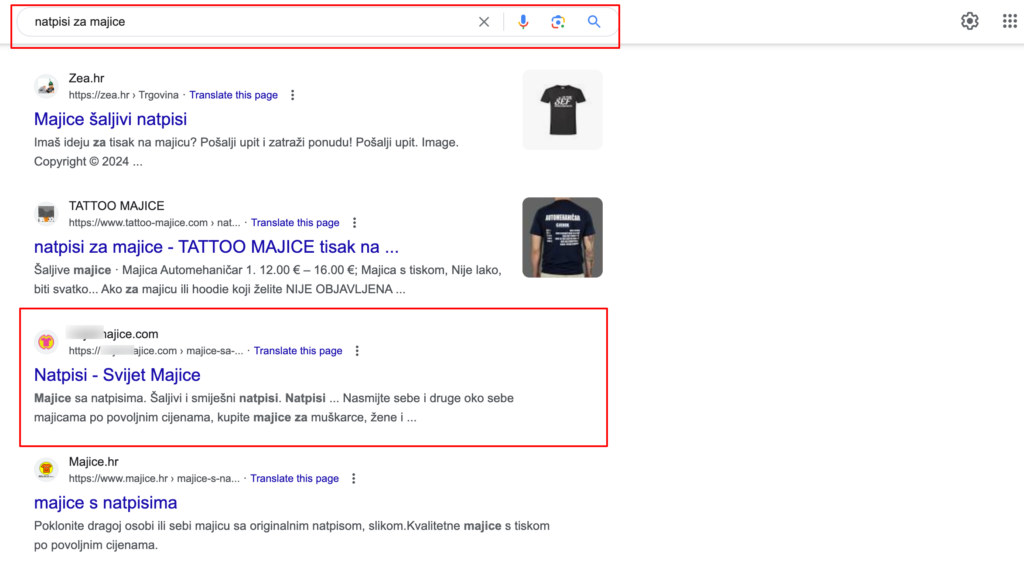
Task: Open more options for the Svijet Majice result
Action: point(357,351)
